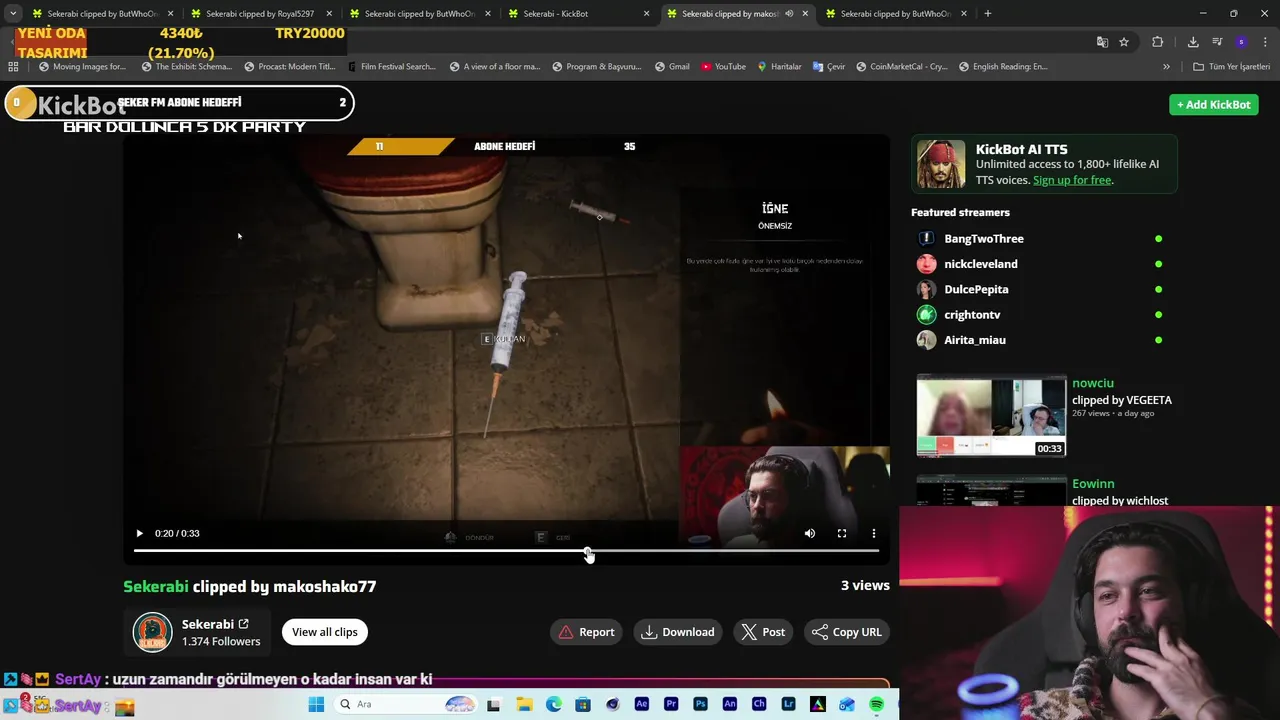Click the Sekerabi name in clip title
The height and width of the screenshot is (720, 1280).
[156, 587]
